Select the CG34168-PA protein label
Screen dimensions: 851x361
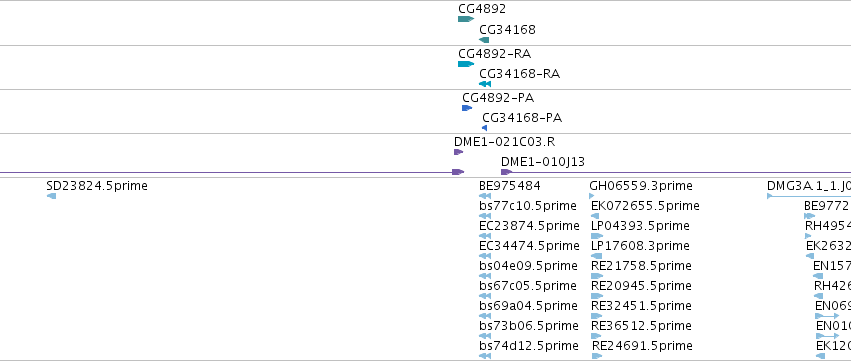click(522, 118)
